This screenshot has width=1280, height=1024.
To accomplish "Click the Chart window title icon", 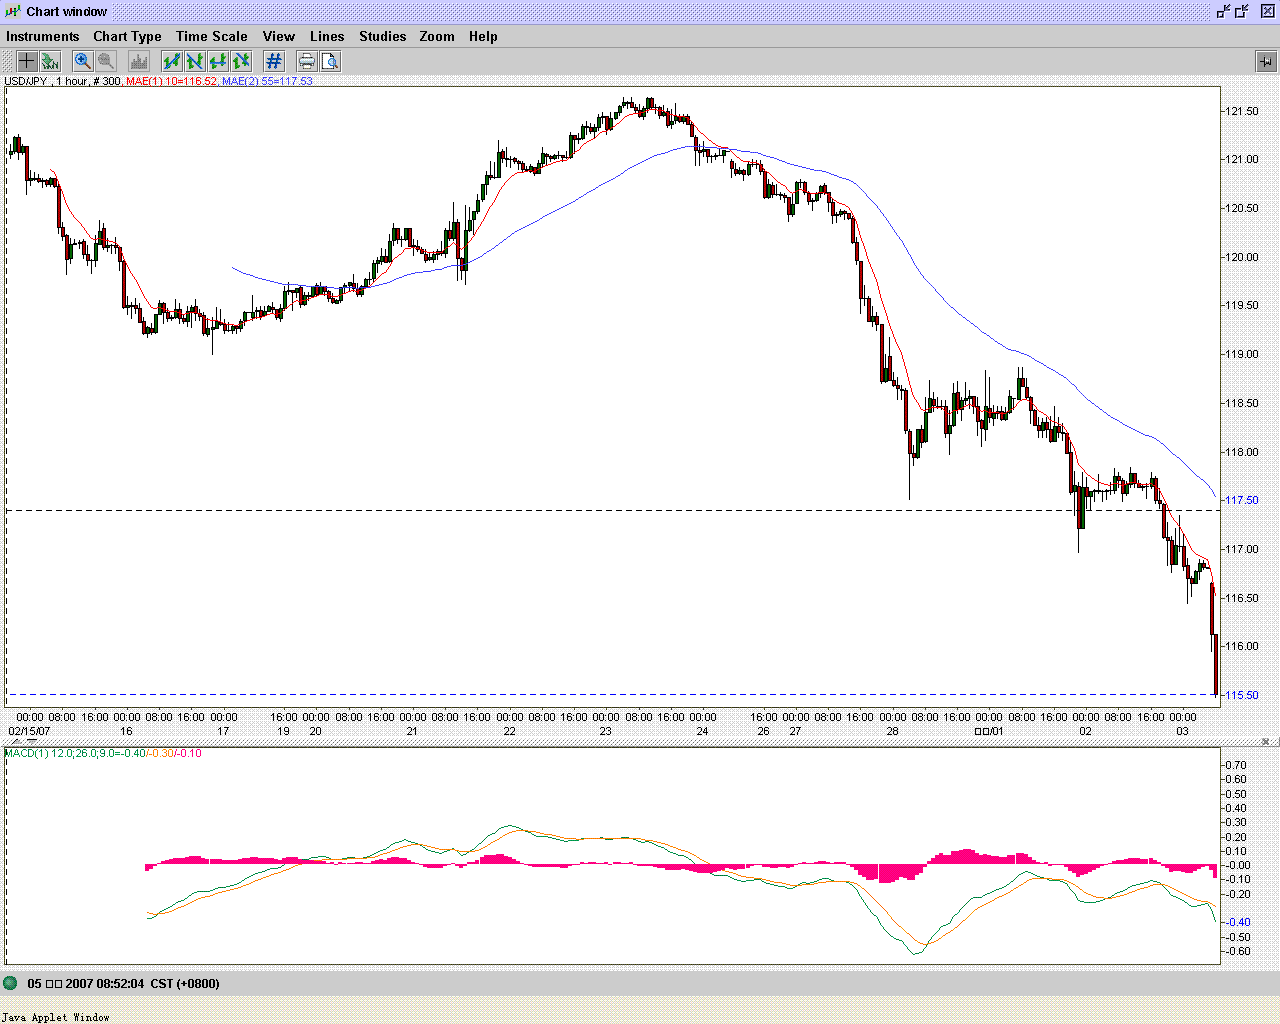I will click(x=13, y=11).
